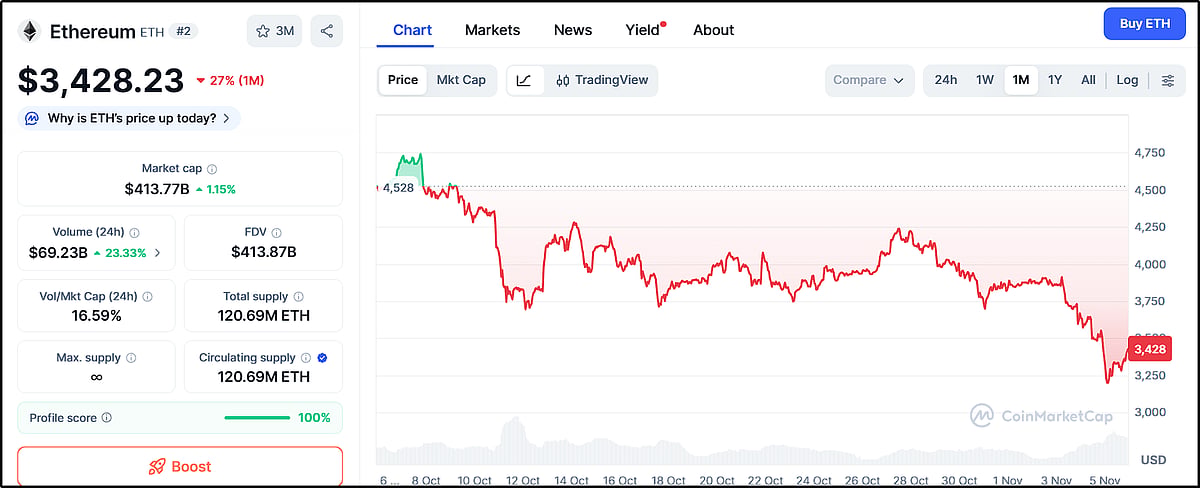Click the info icon beside Market cap
The width and height of the screenshot is (1200, 488).
(x=212, y=169)
